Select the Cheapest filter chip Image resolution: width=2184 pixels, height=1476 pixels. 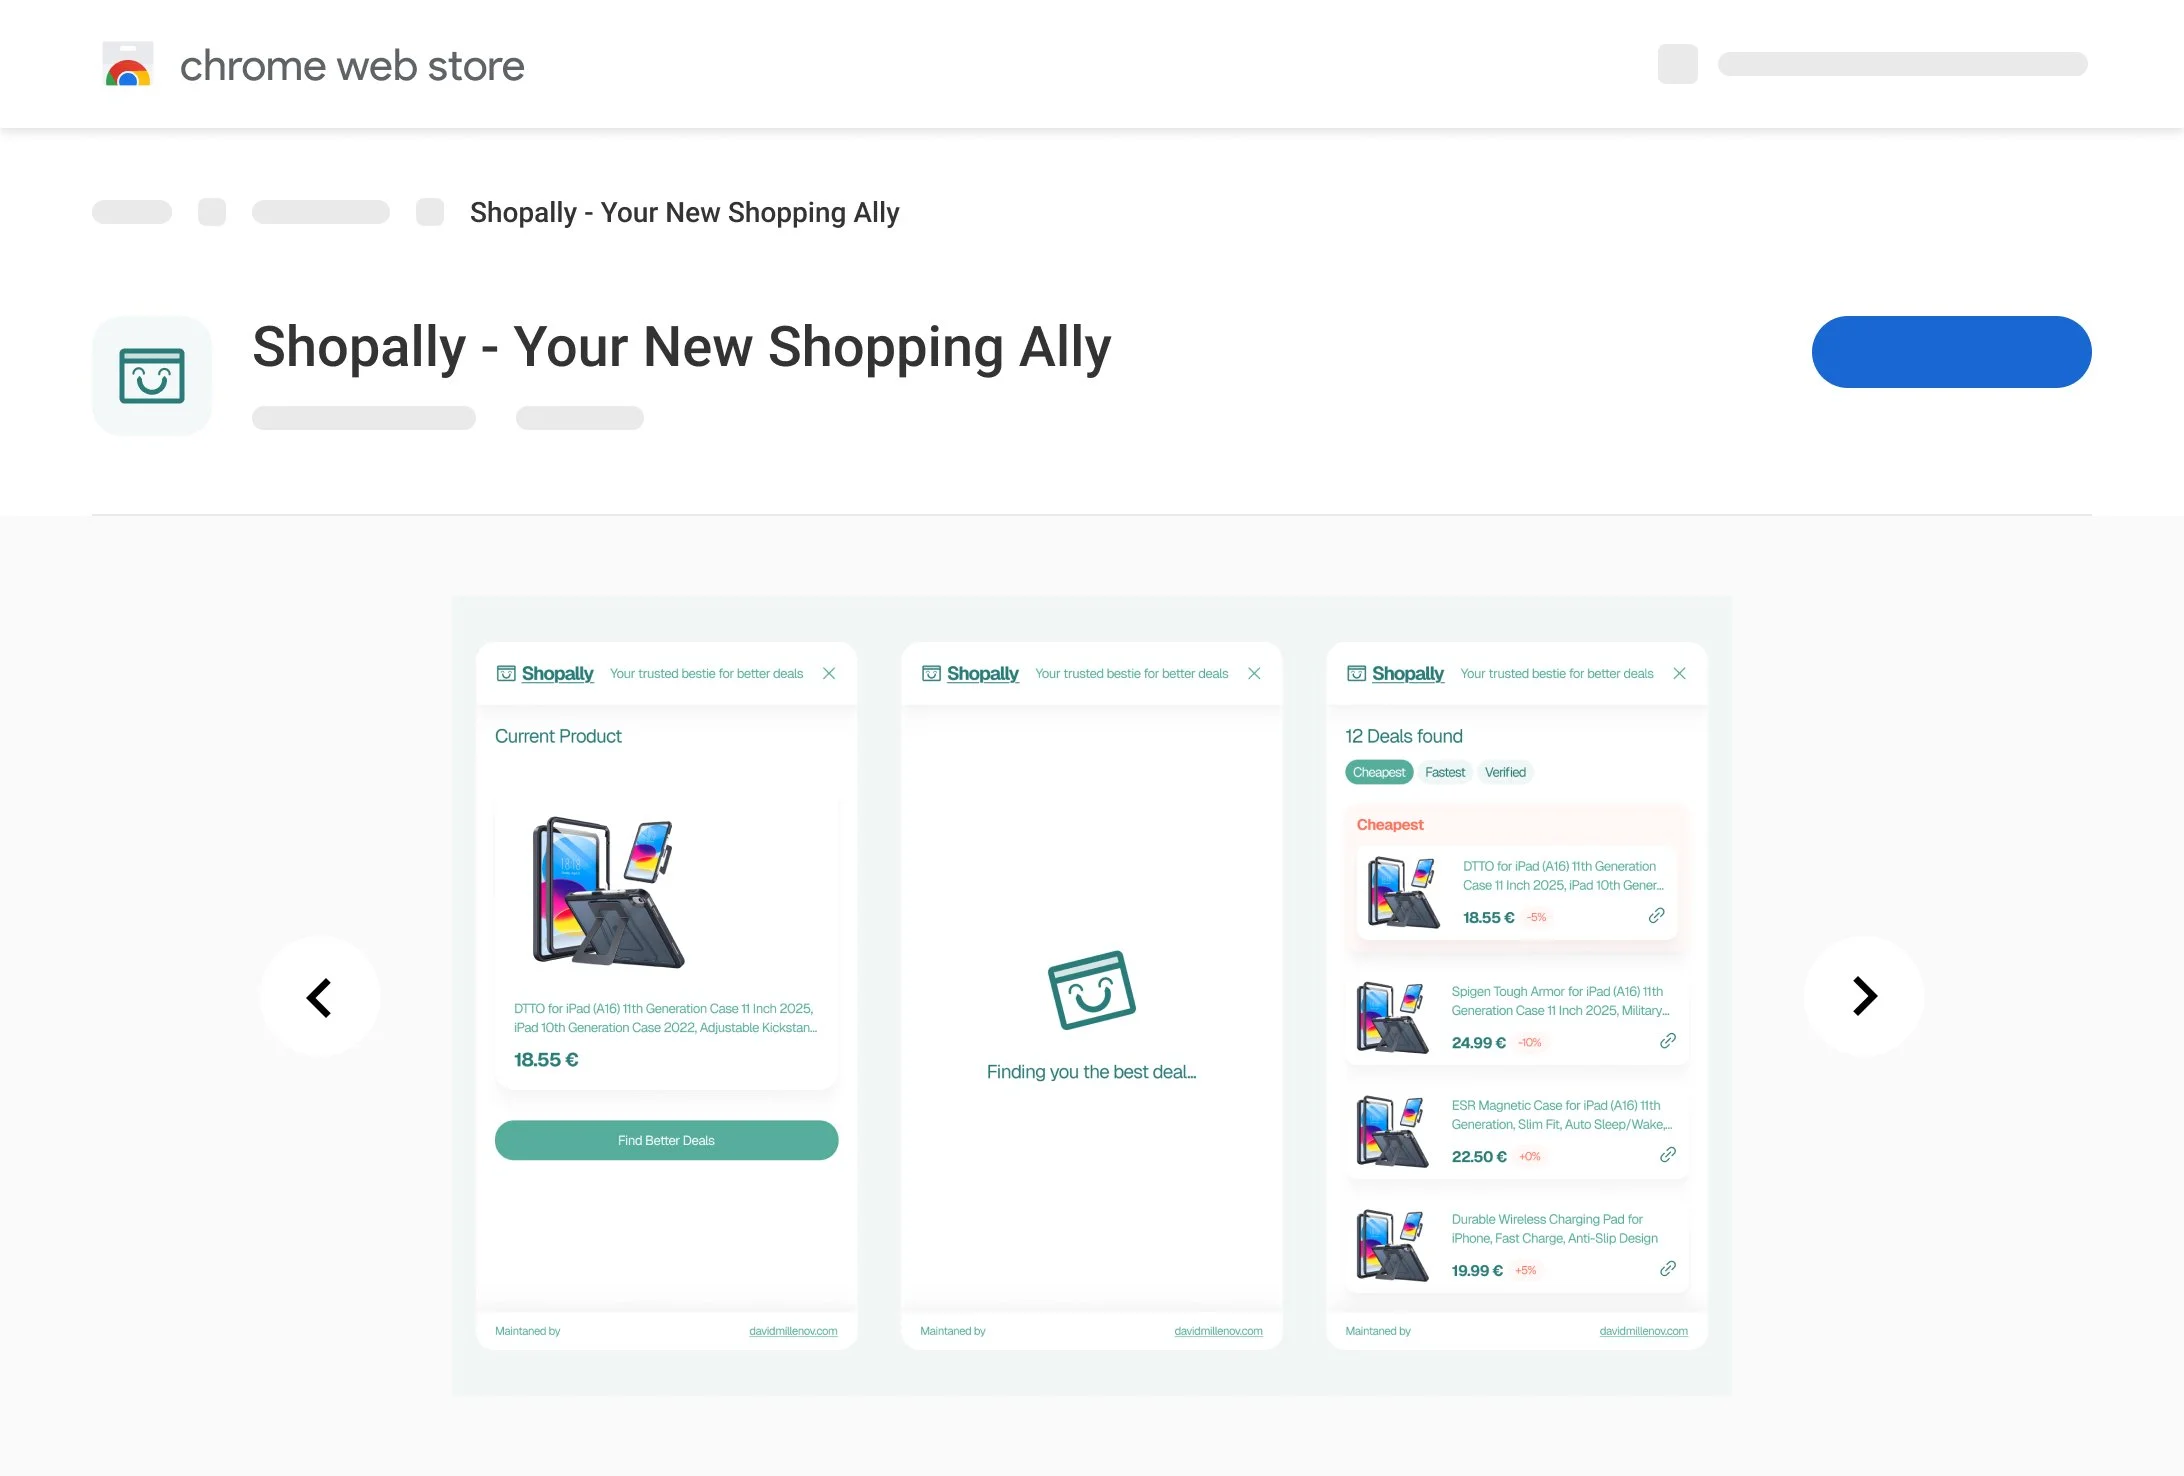pyautogui.click(x=1379, y=773)
